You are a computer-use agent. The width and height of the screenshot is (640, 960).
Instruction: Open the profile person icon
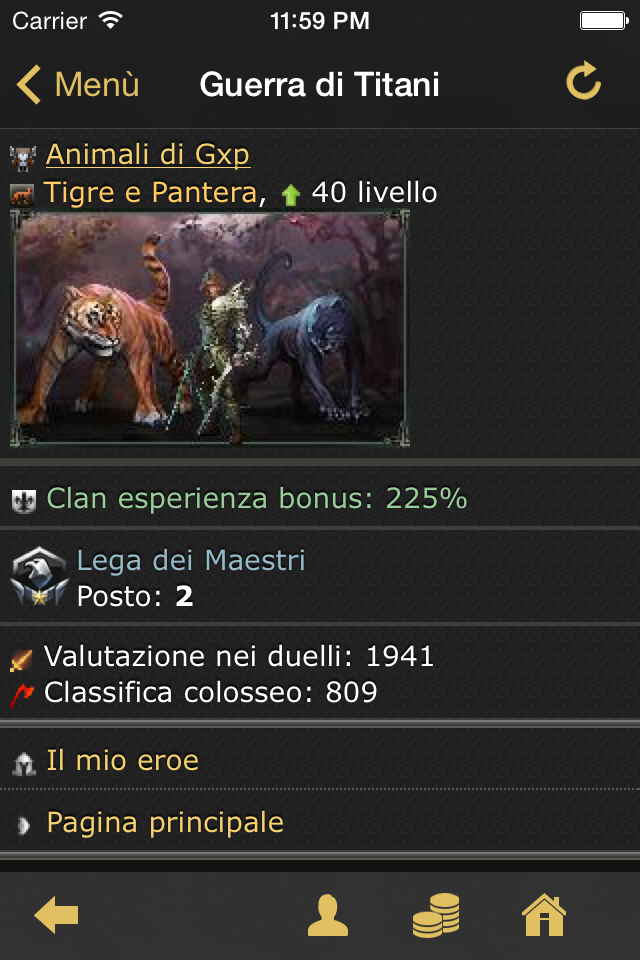(x=328, y=915)
